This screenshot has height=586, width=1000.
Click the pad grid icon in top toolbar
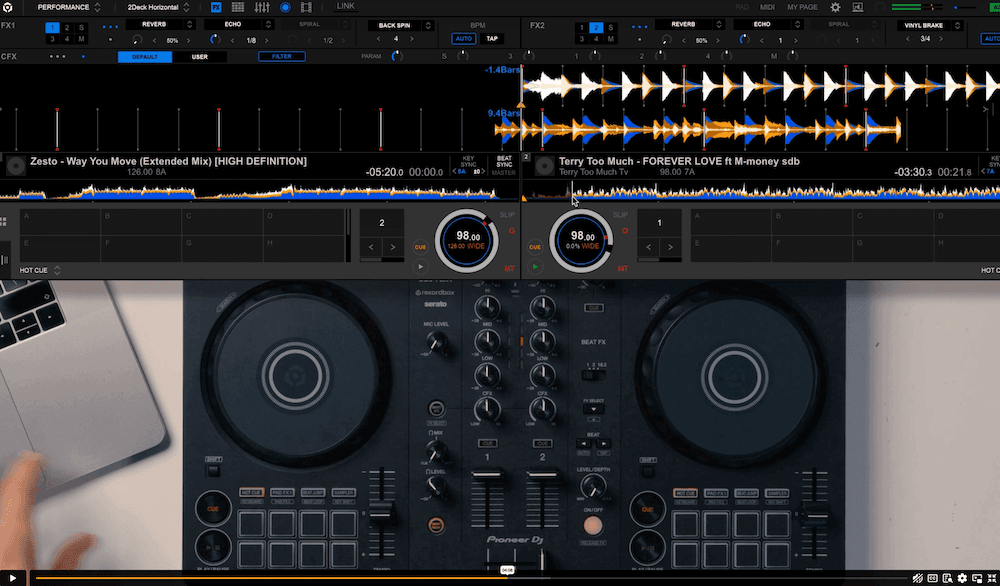point(239,7)
